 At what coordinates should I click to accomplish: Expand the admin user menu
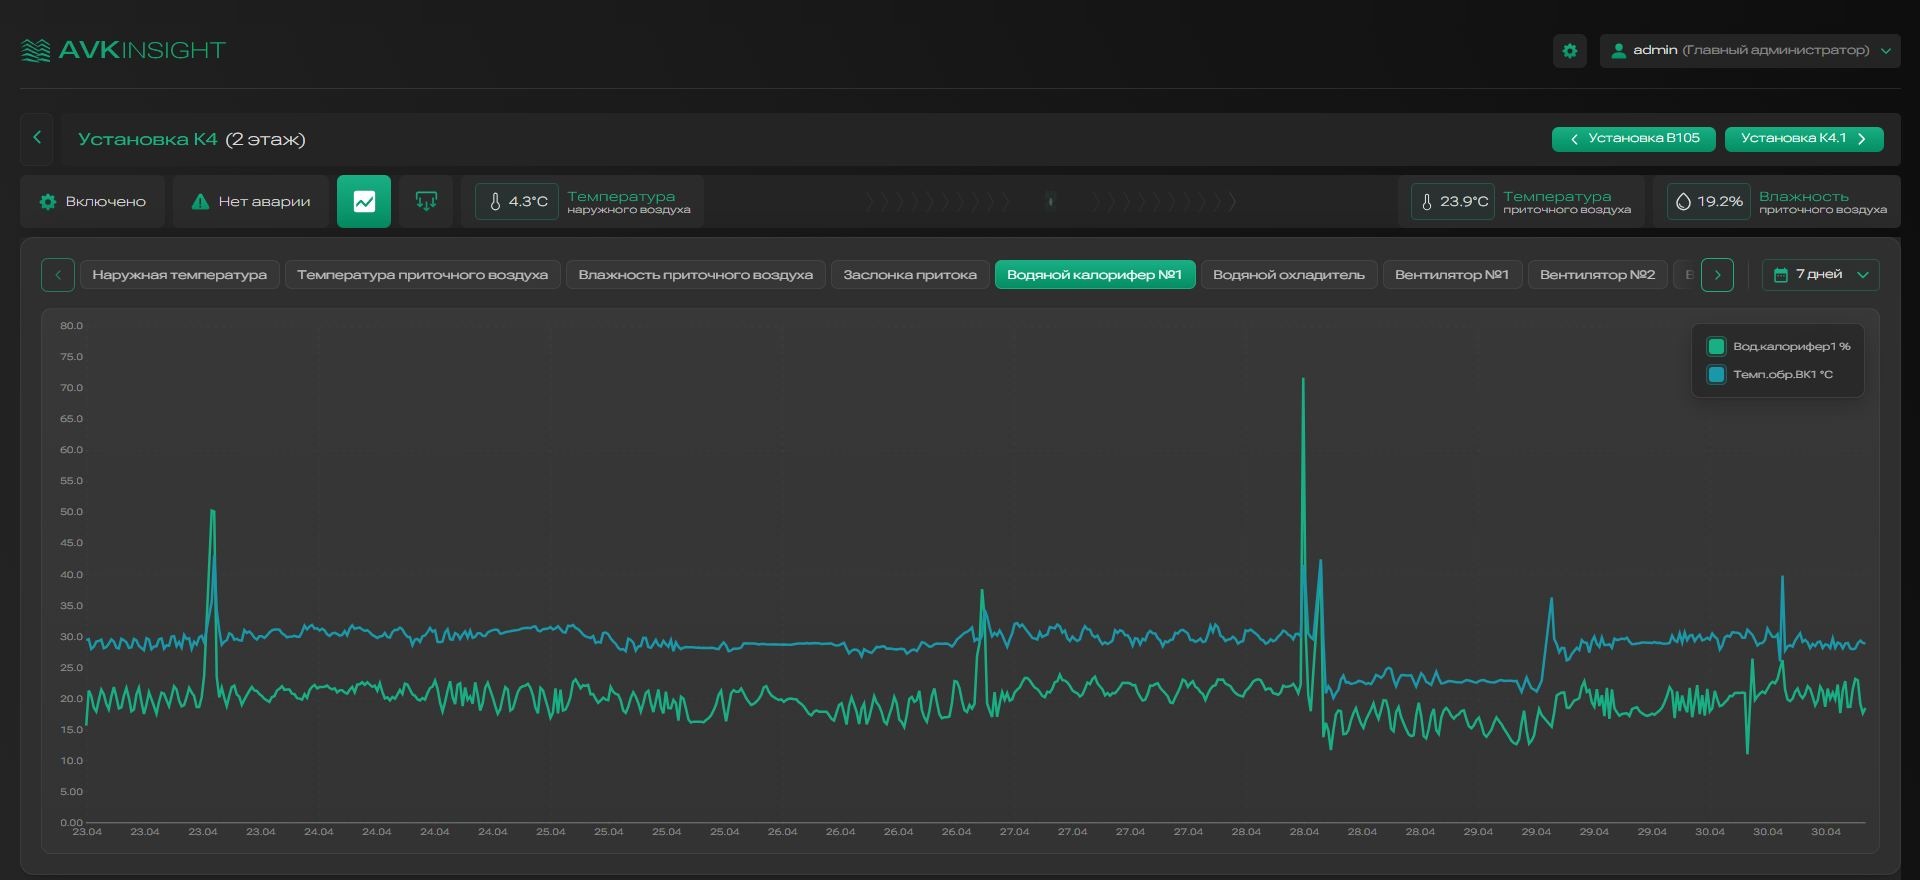click(1750, 51)
